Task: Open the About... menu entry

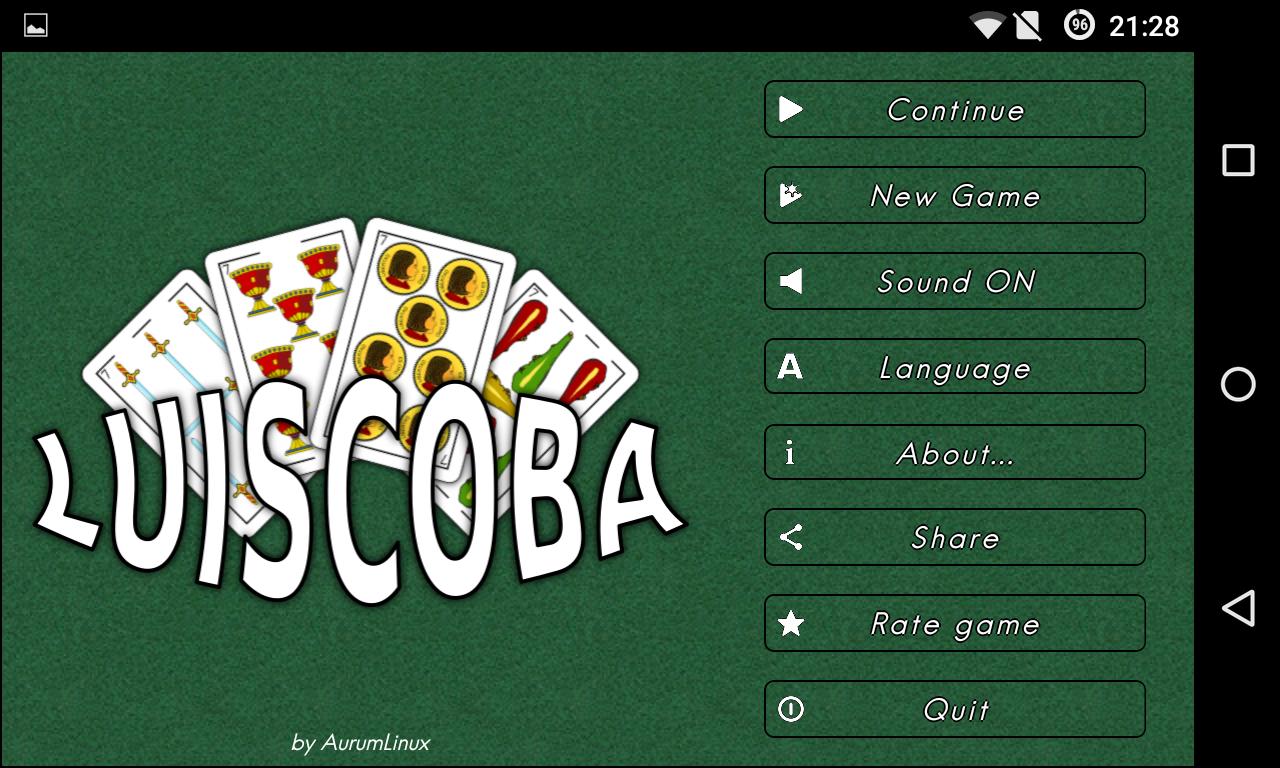Action: [955, 453]
